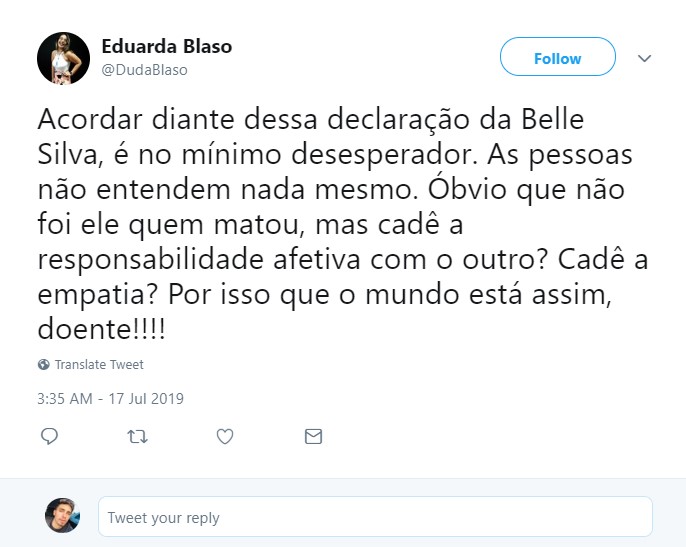
Task: Open the Eduarda Blaso display name link
Action: click(167, 47)
